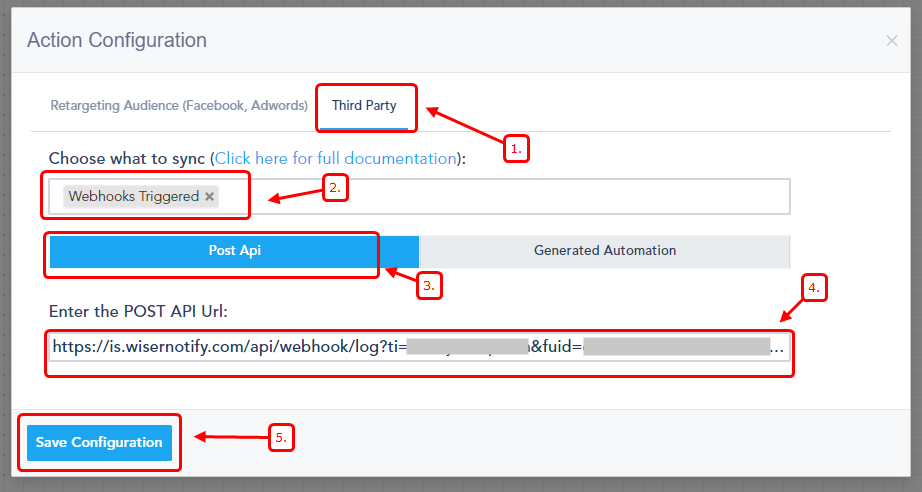Click the red annotation marker numbered 5
922x492 pixels.
(280, 437)
